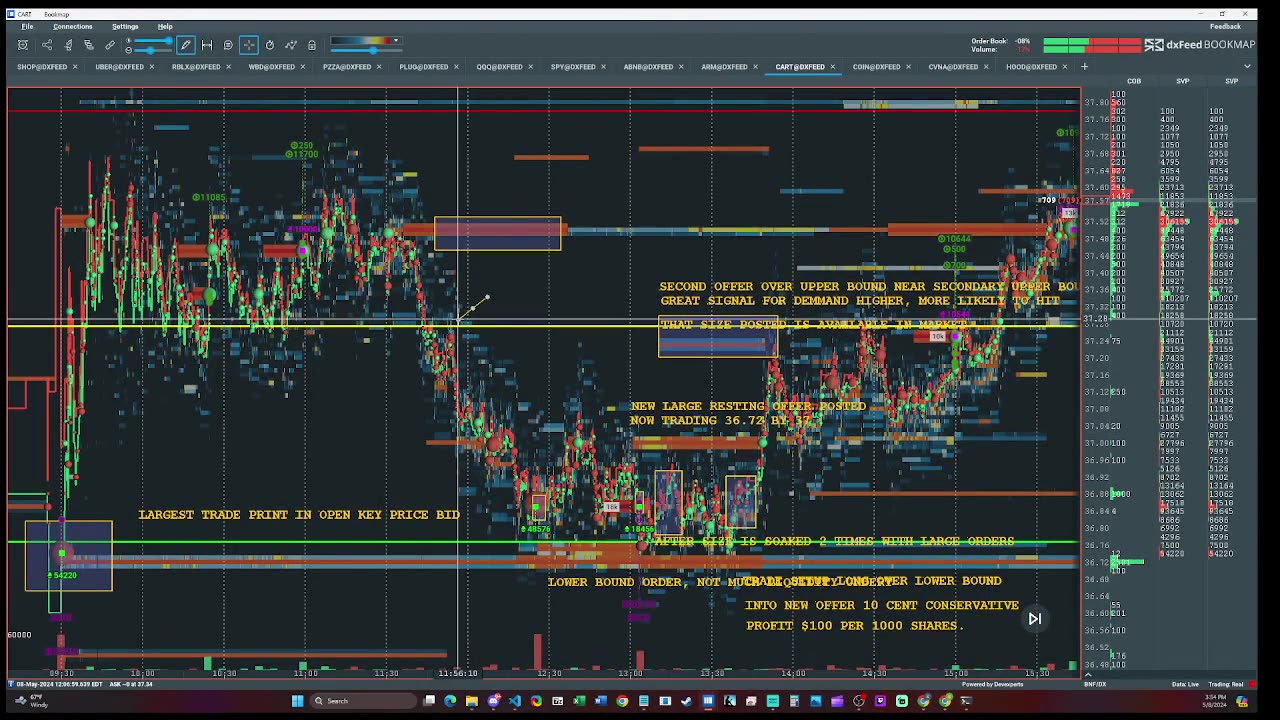Click the share icon in toolbar
Screen dimensions: 1280x720
47,45
